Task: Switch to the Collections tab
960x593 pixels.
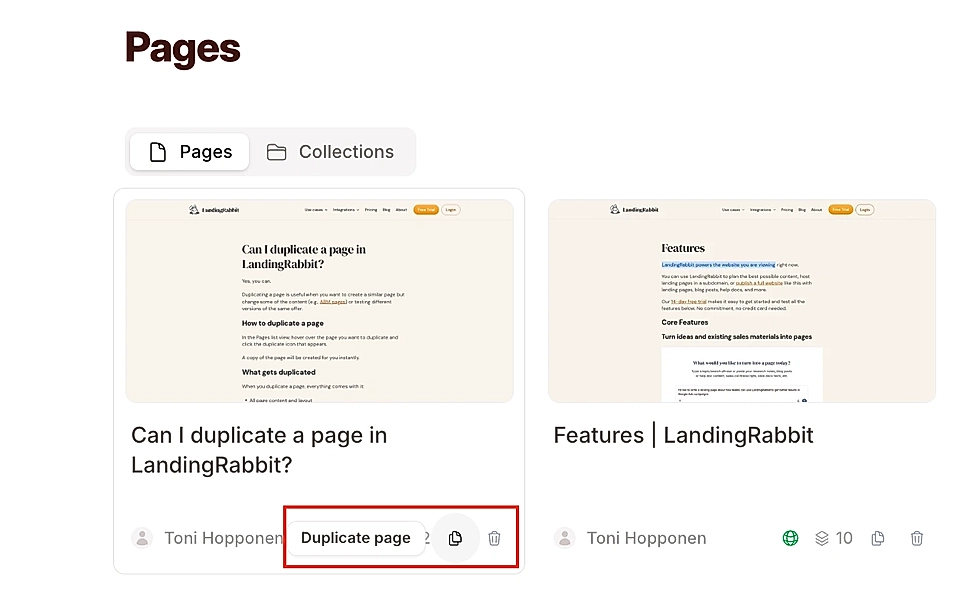Action: click(x=332, y=151)
